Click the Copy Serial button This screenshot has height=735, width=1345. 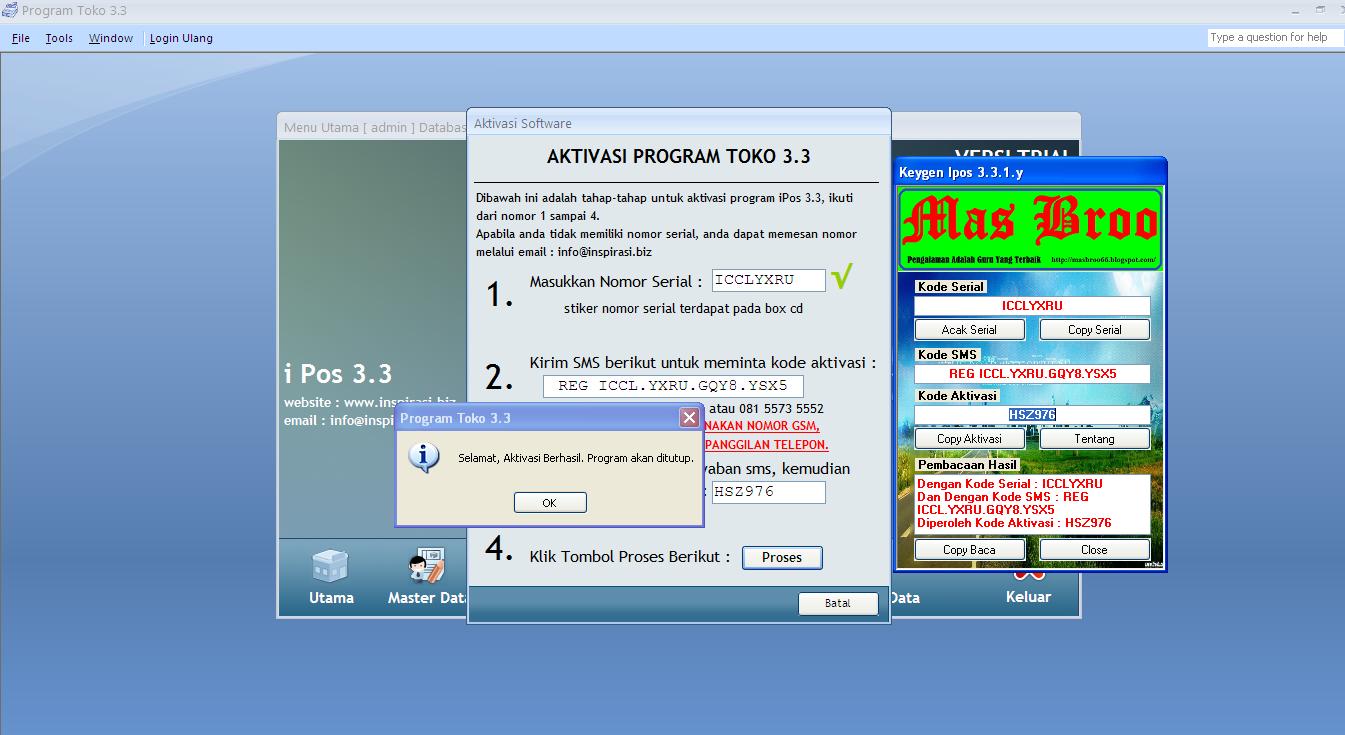(1095, 329)
